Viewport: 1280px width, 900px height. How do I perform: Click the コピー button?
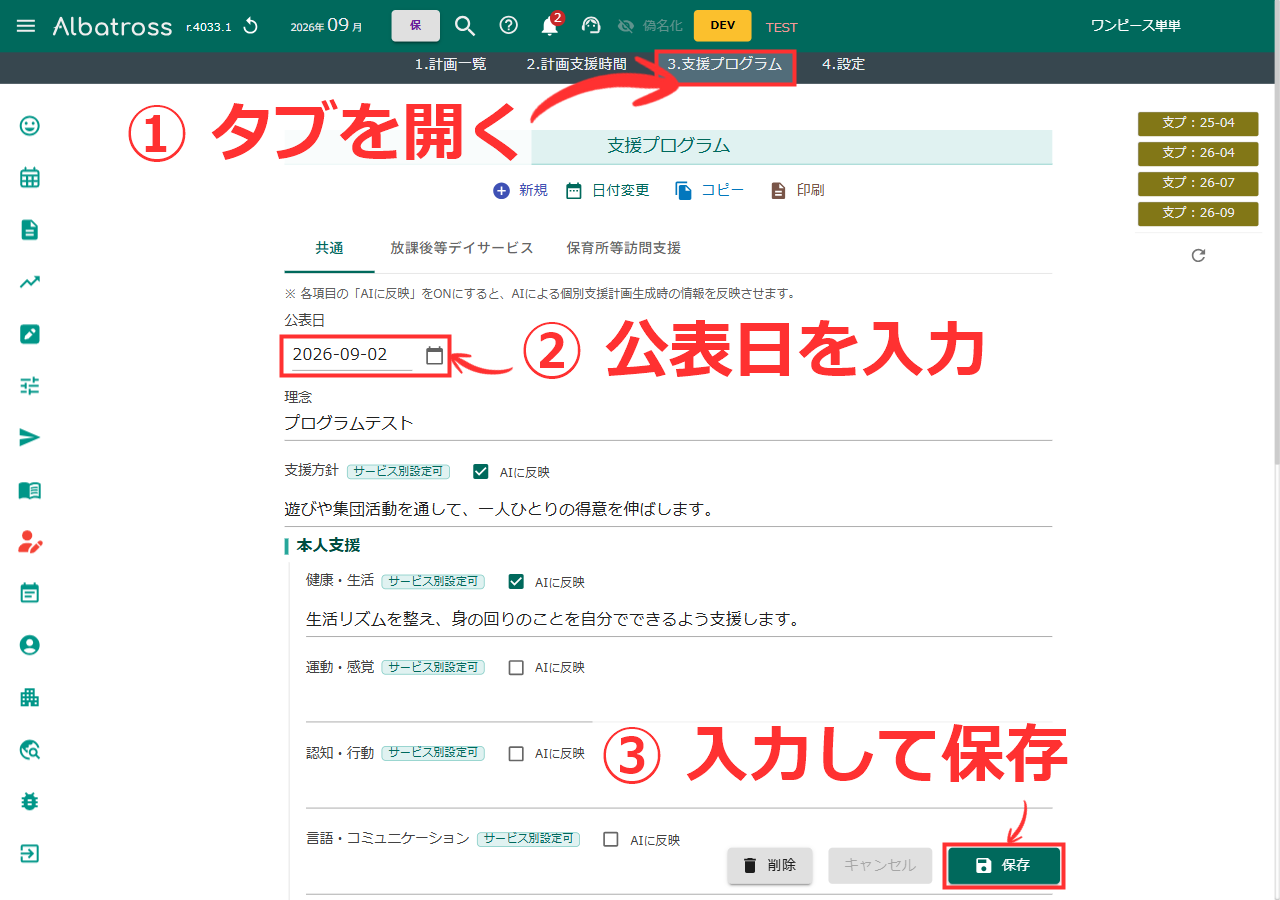coord(709,190)
